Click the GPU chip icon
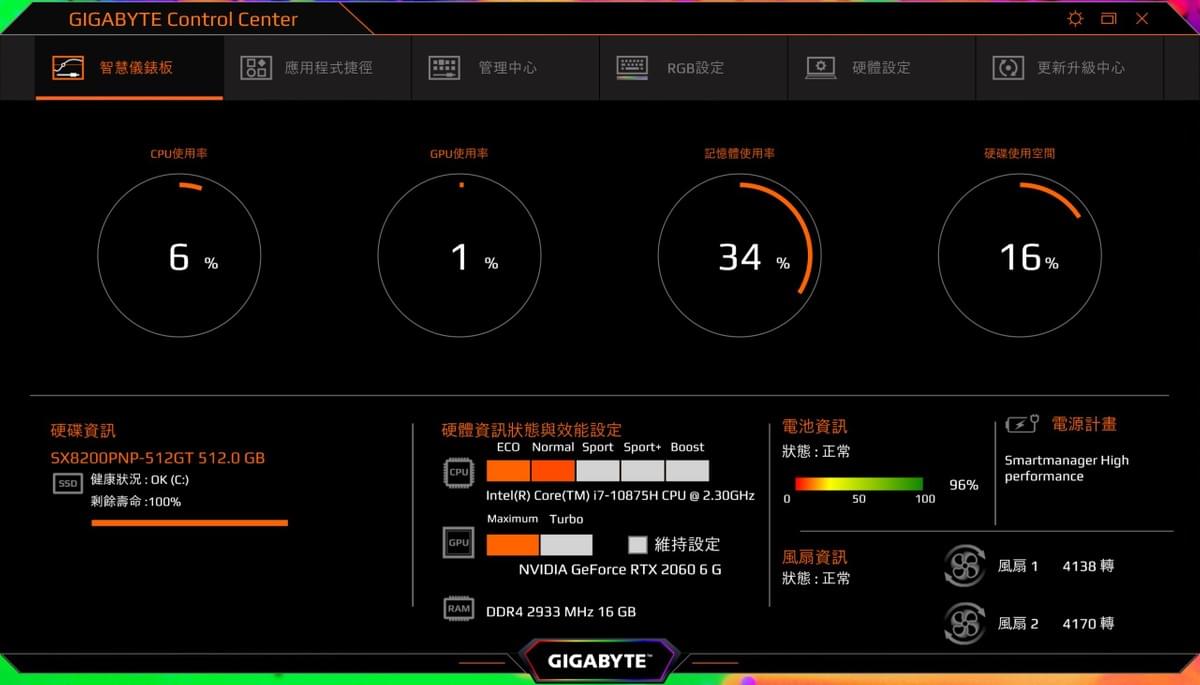This screenshot has width=1200, height=685. tap(458, 543)
